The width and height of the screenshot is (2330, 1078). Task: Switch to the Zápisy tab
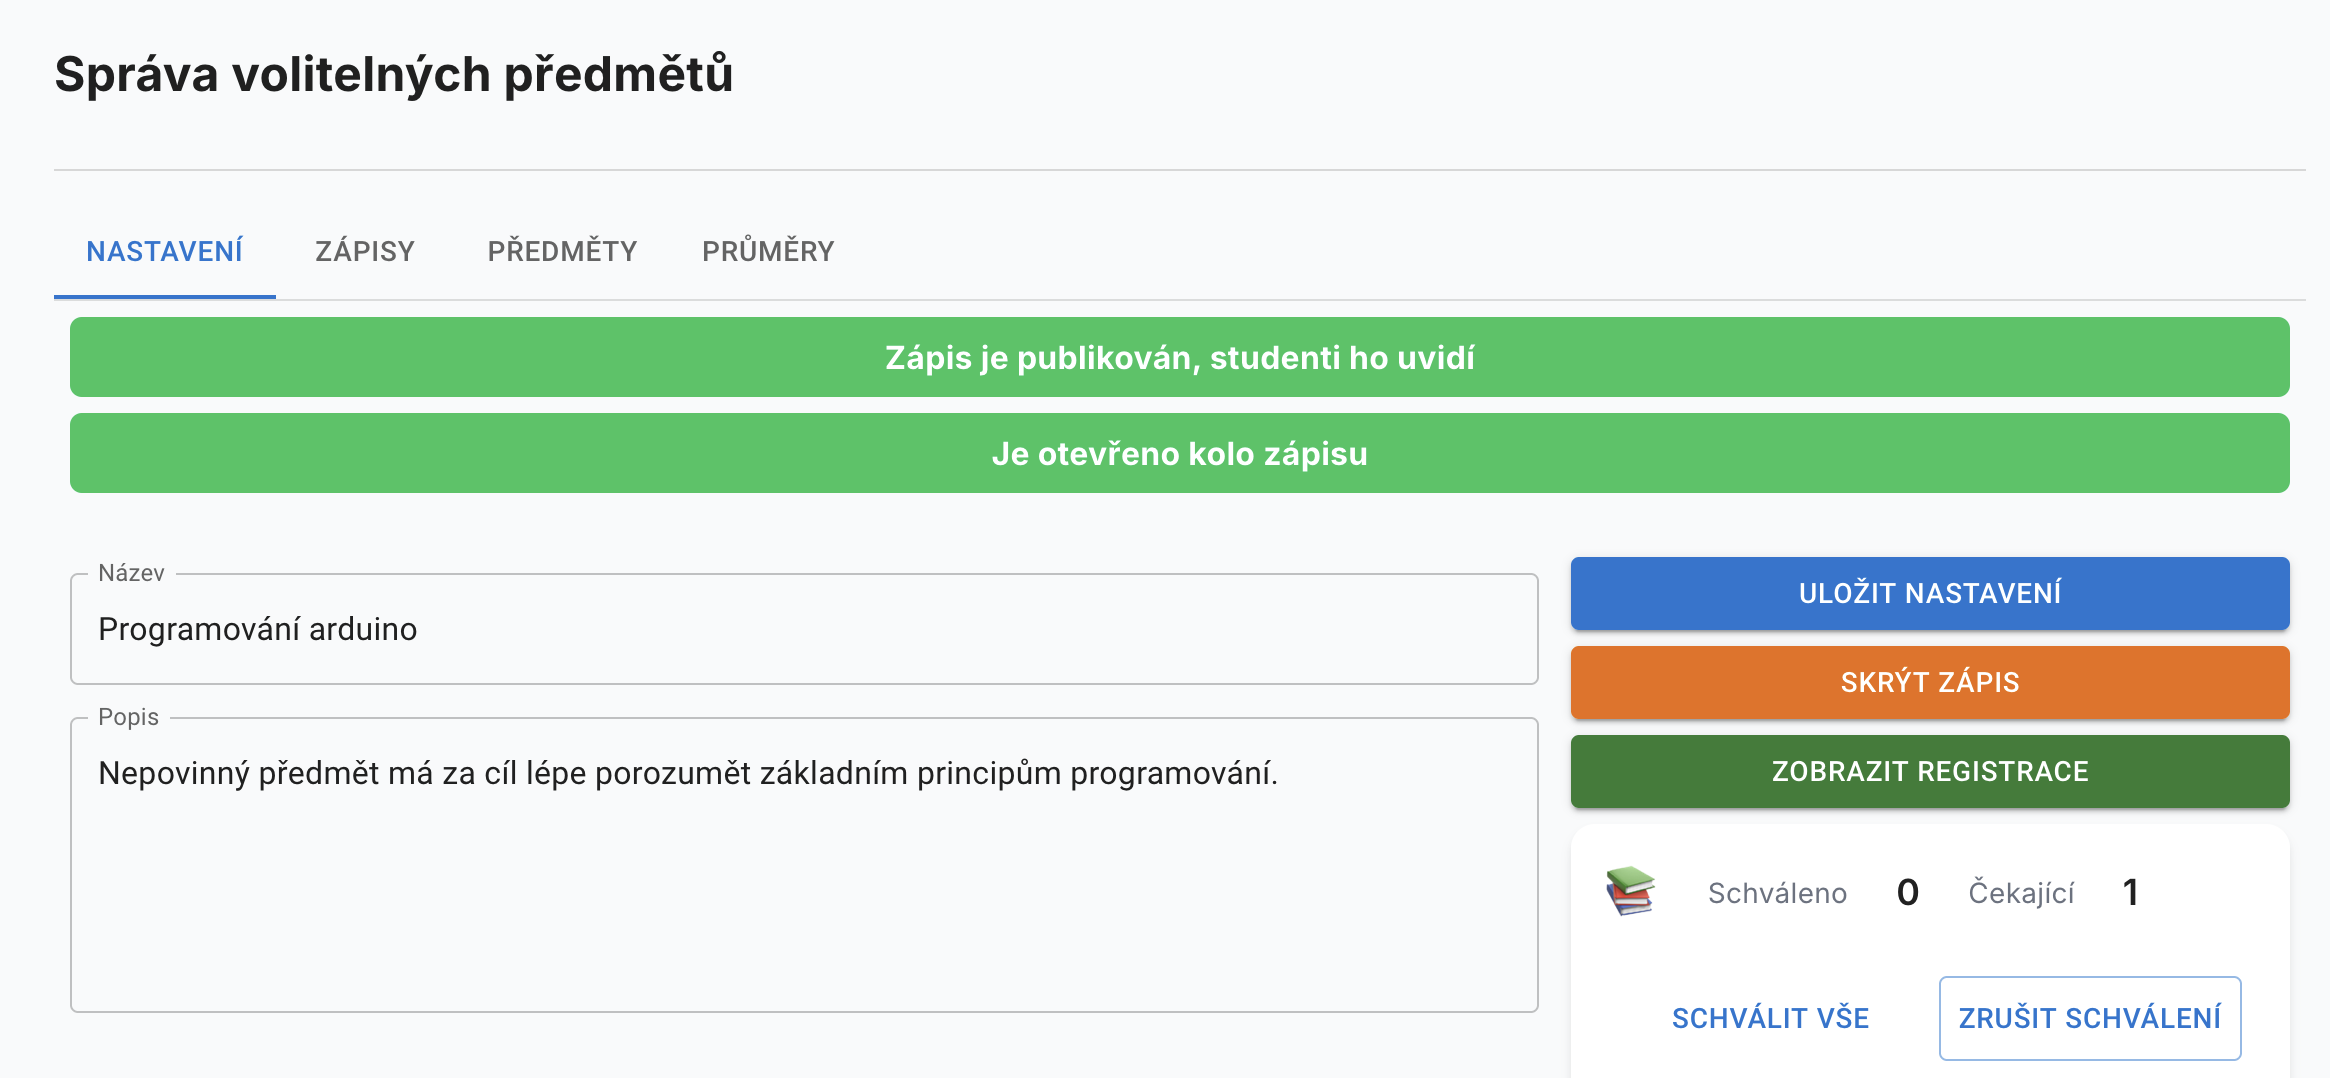pyautogui.click(x=365, y=251)
